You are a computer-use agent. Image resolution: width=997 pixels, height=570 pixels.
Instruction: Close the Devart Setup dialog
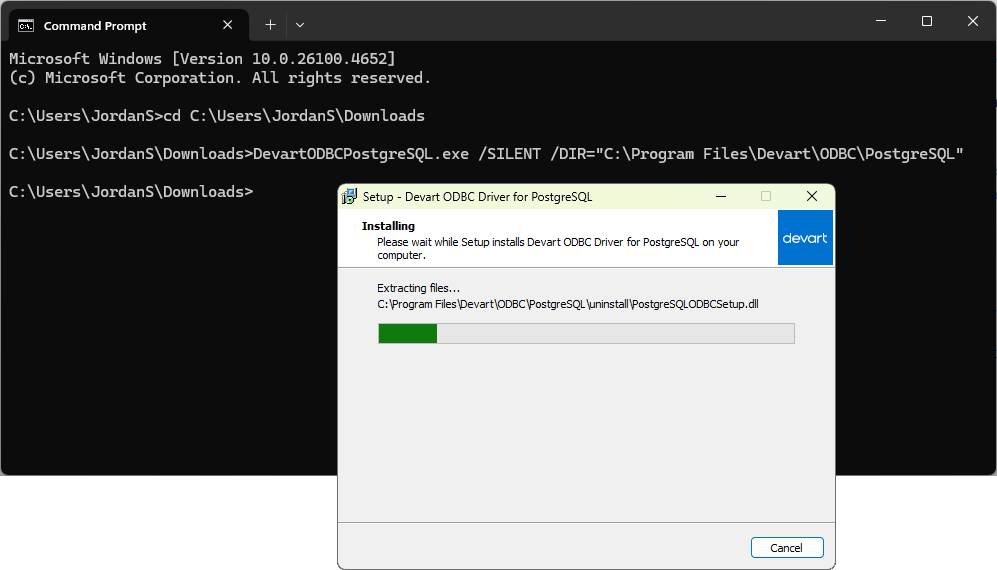(x=812, y=197)
